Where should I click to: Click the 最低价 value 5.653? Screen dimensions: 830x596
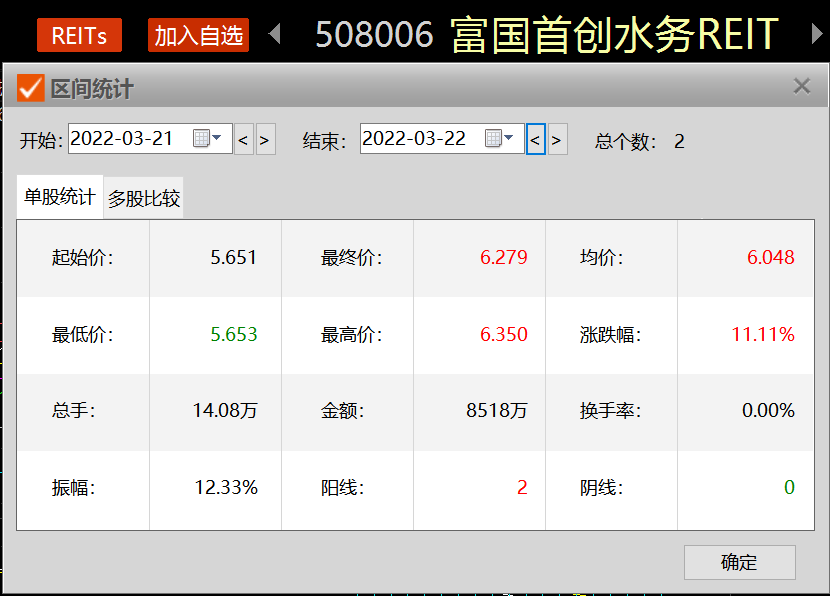click(233, 334)
